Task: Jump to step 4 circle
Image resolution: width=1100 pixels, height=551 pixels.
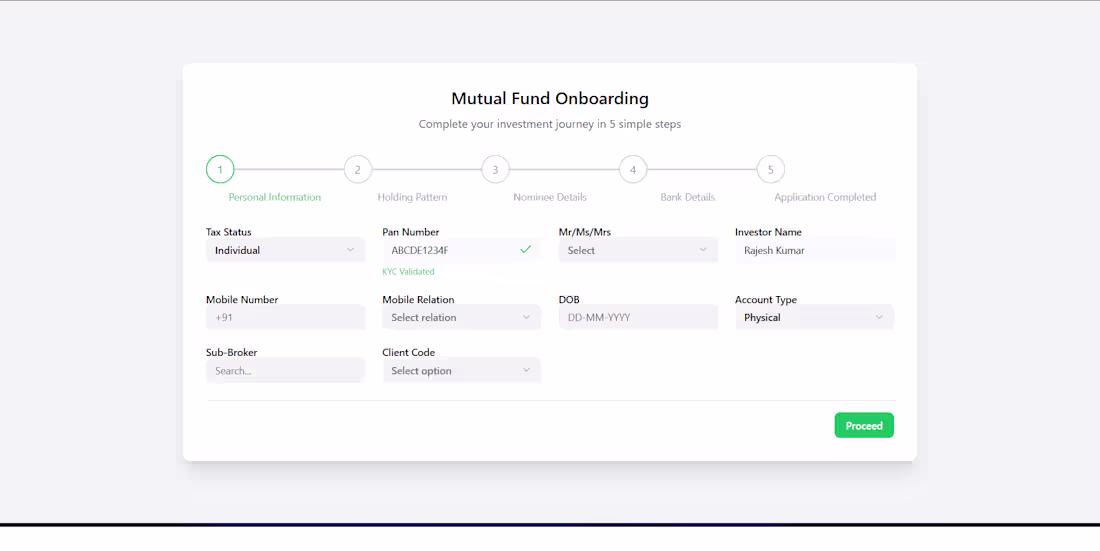Action: click(632, 169)
